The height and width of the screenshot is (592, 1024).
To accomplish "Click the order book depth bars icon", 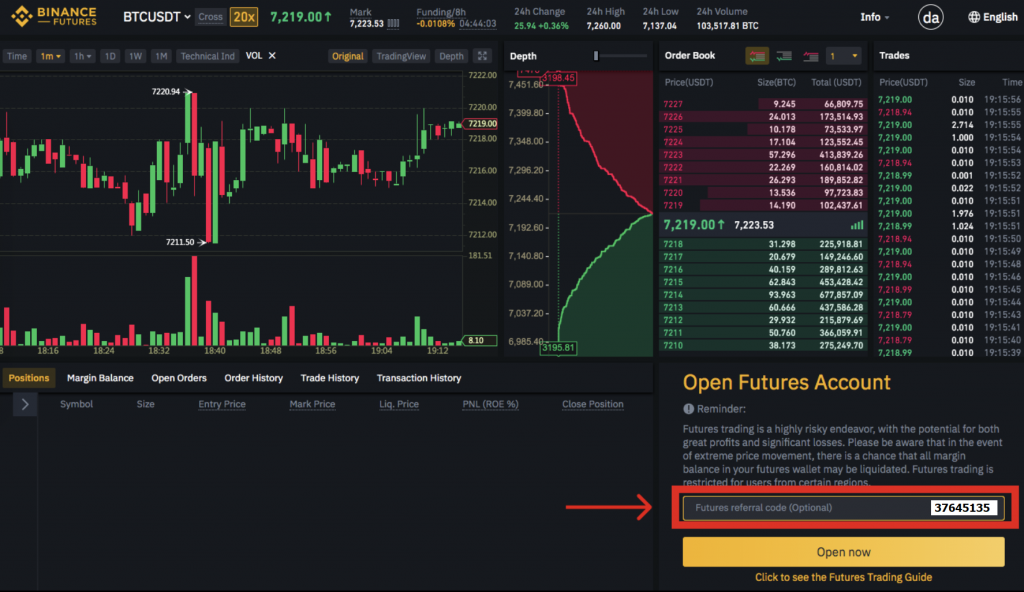I will (x=857, y=225).
